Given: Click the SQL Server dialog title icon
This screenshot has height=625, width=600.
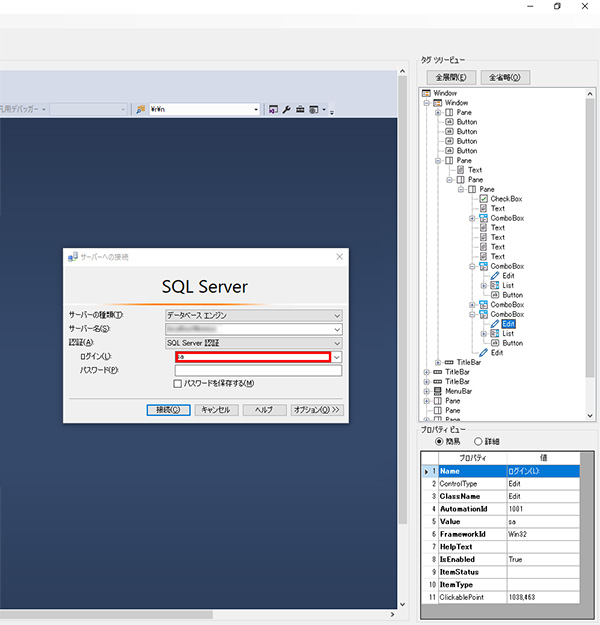Looking at the screenshot, I should 73,257.
